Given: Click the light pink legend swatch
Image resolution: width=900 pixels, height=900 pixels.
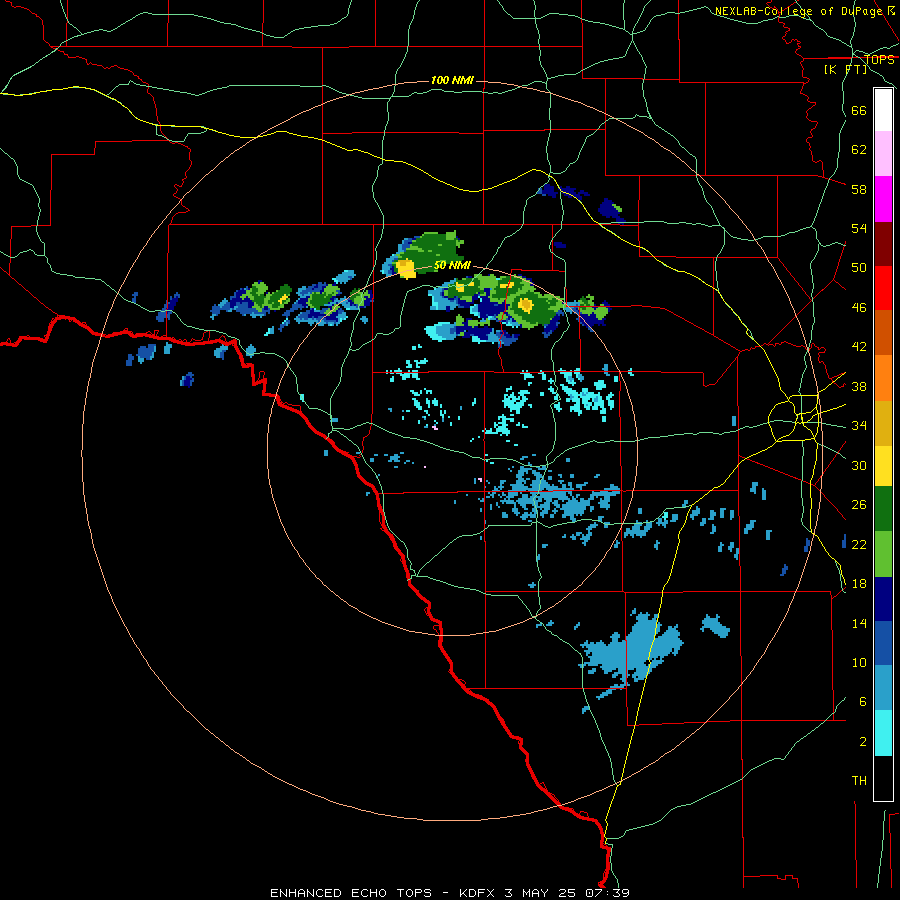Looking at the screenshot, I should coord(883,154).
